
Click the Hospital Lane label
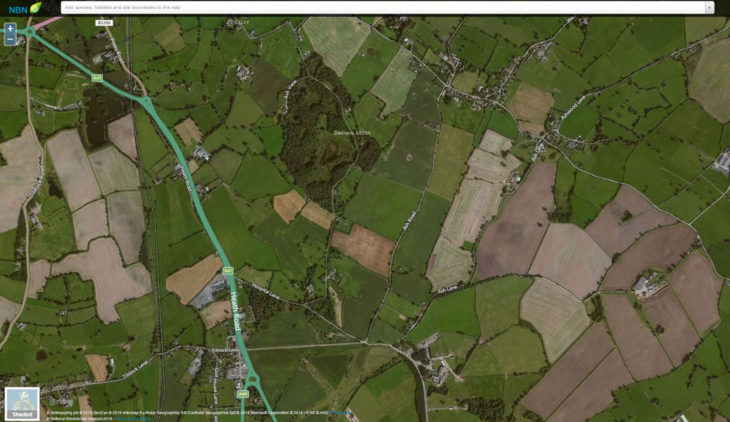pos(265,291)
